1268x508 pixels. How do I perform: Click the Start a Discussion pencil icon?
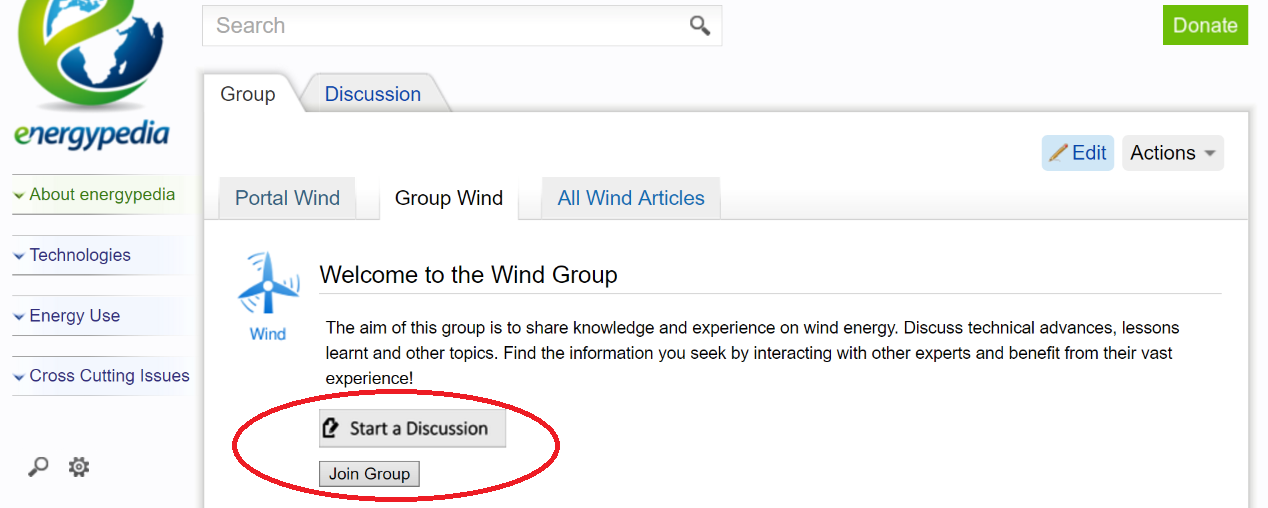click(x=331, y=429)
